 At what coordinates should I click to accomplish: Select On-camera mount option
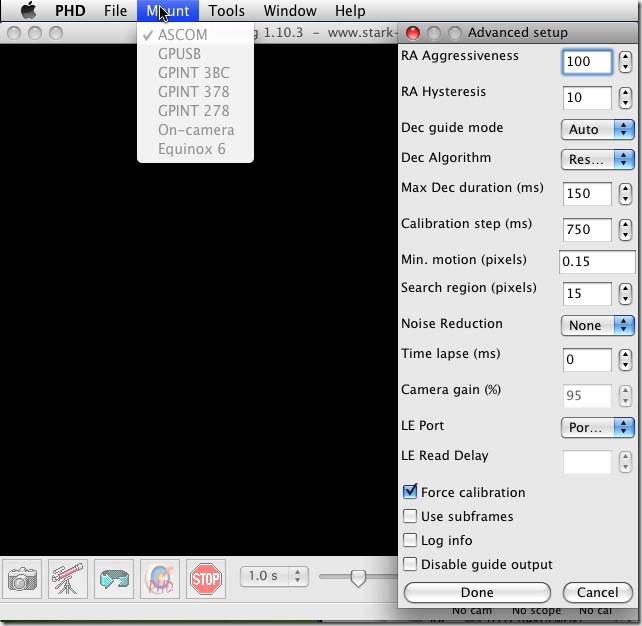point(195,130)
